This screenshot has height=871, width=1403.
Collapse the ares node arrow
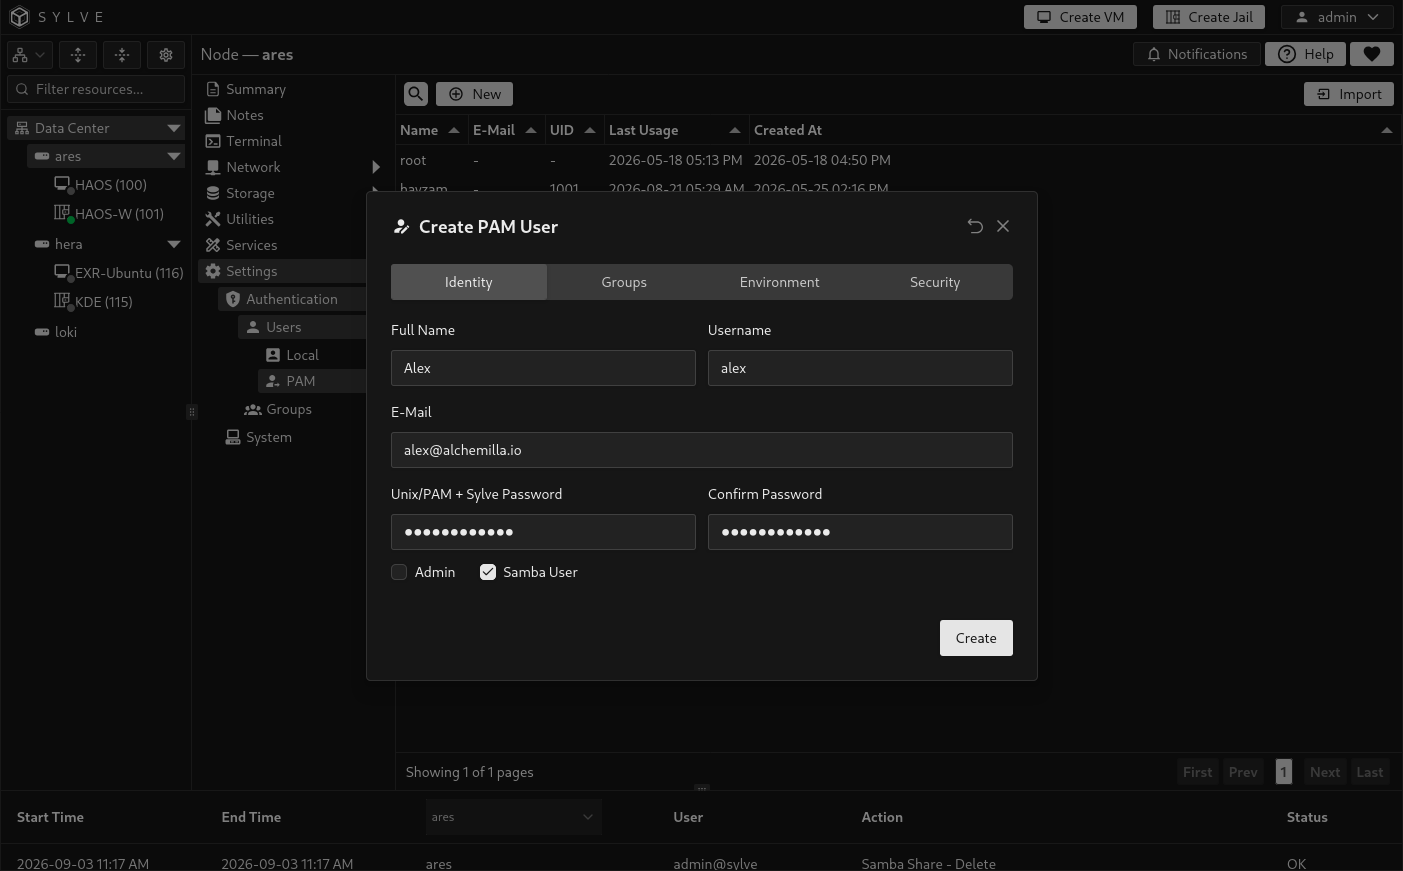(174, 156)
